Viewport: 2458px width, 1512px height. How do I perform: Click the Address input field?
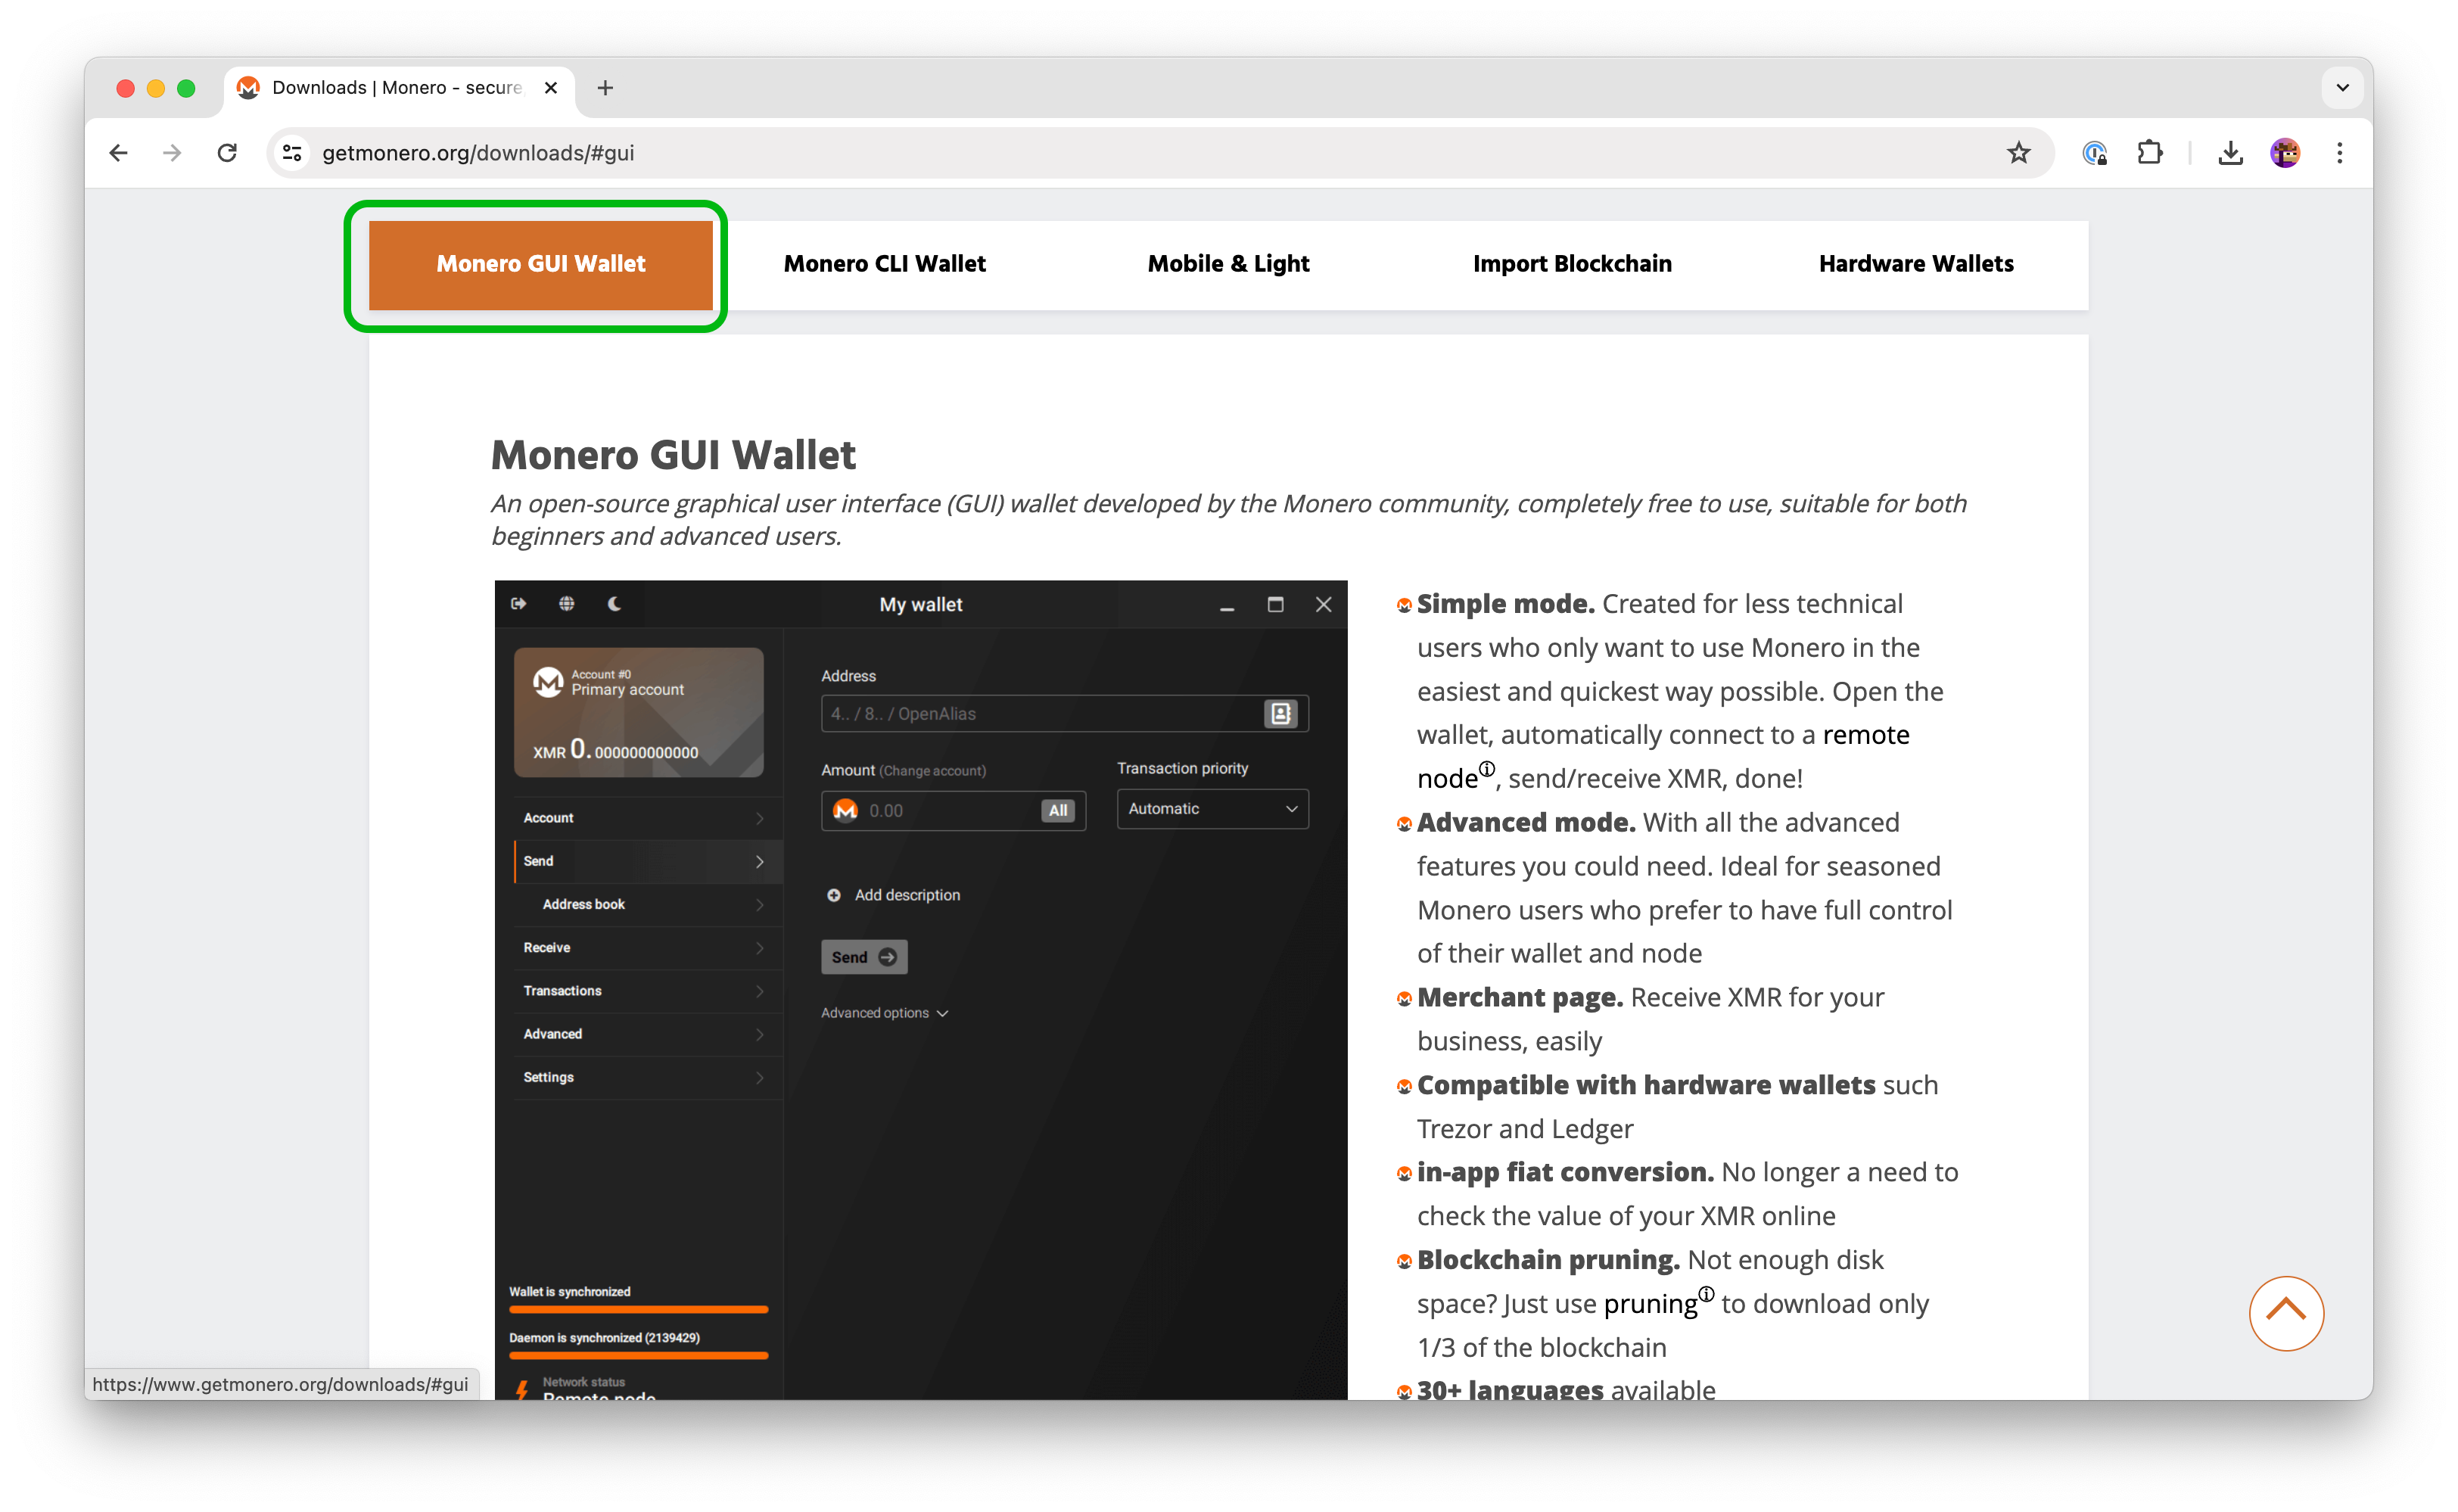[1064, 714]
